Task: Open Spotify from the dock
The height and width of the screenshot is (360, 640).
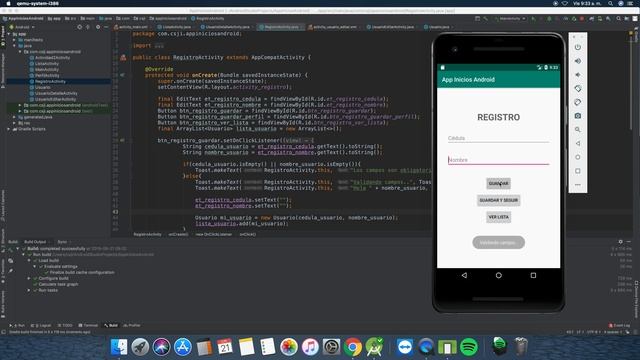Action: point(469,347)
